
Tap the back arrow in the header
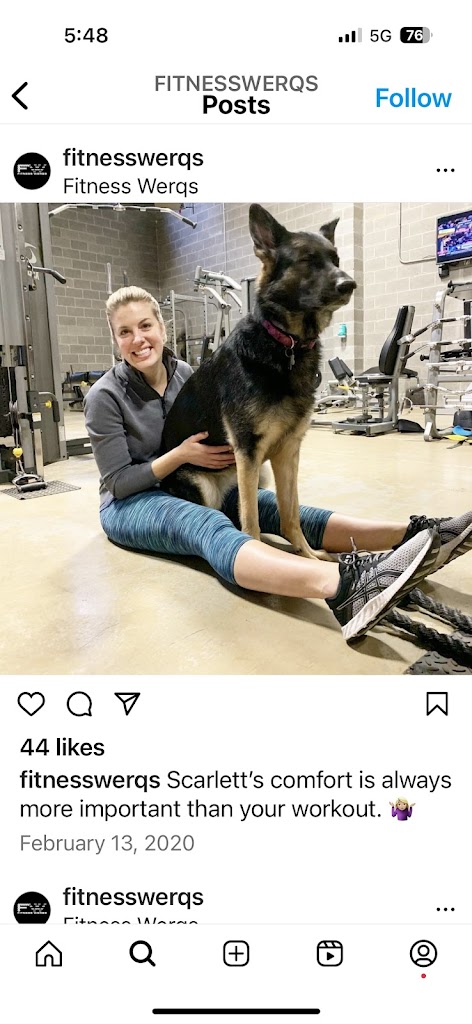(20, 96)
